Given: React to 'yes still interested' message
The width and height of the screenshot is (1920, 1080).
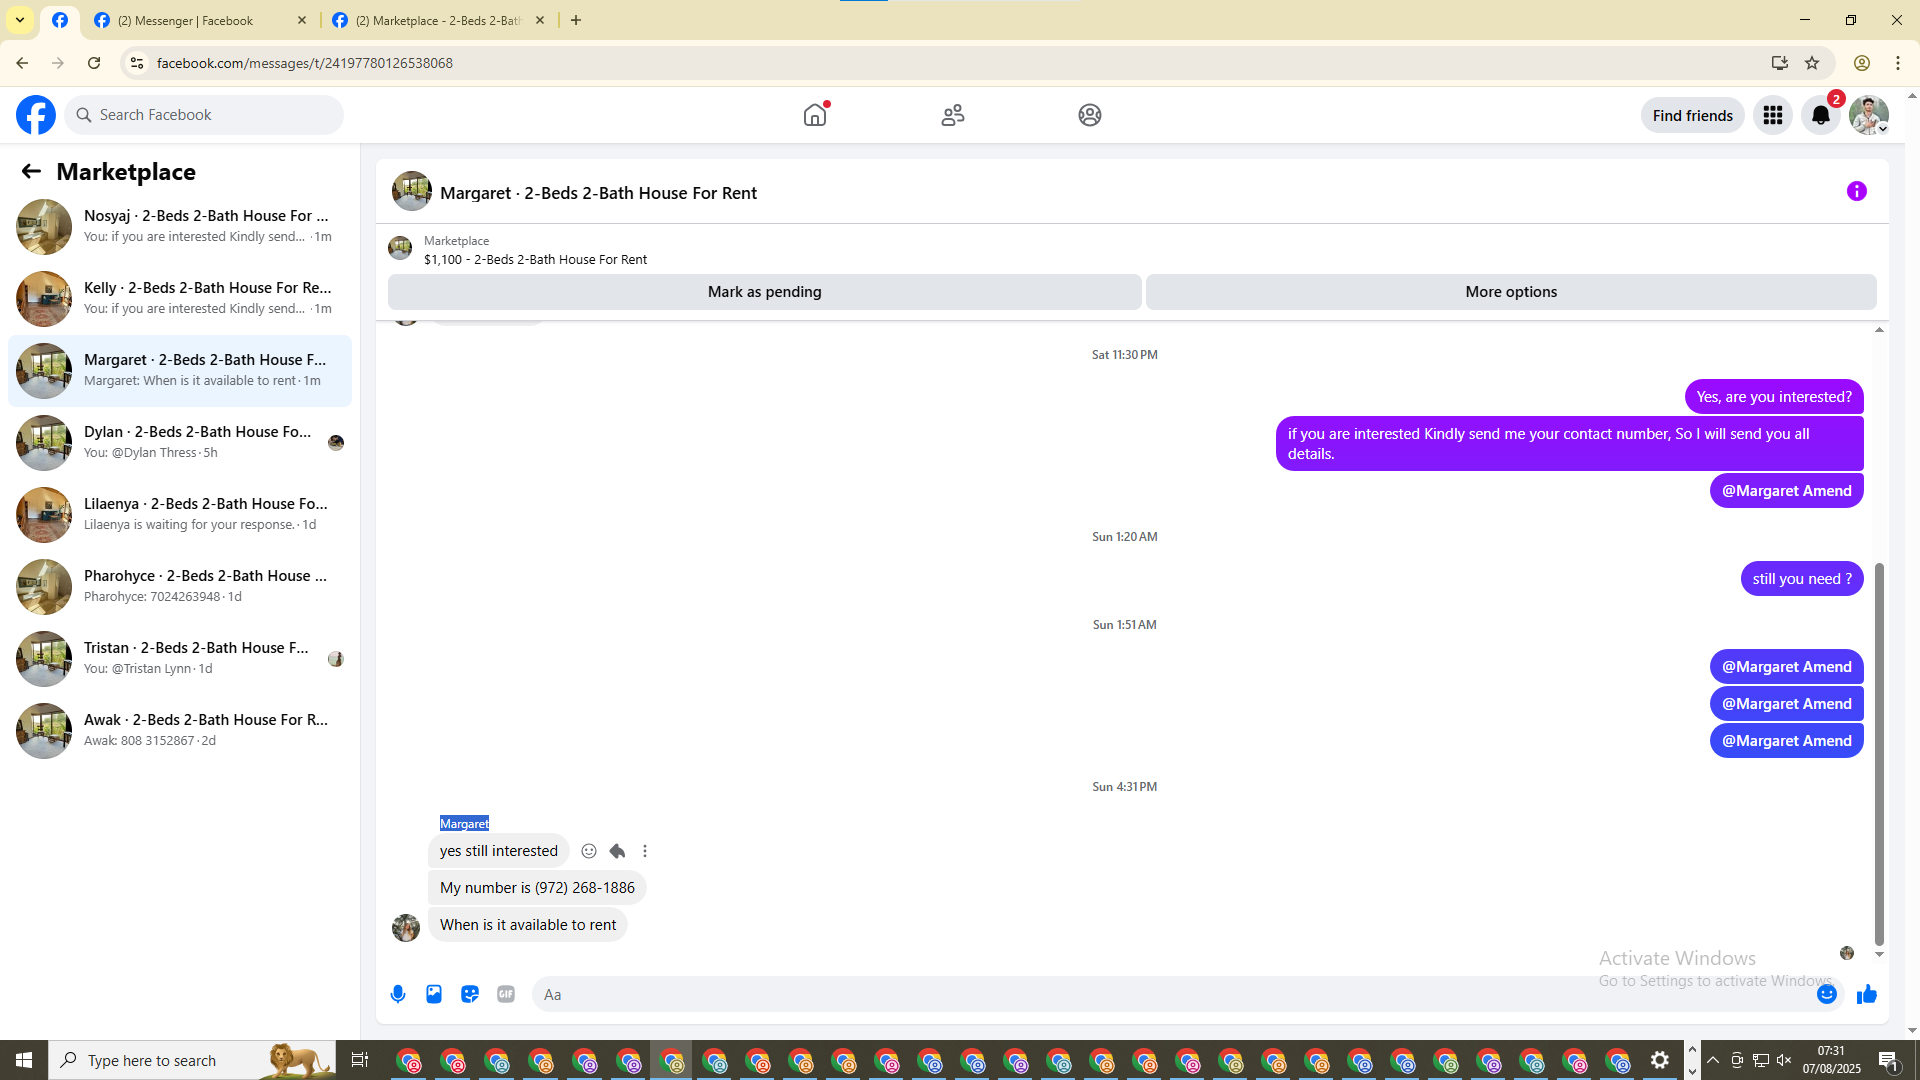Looking at the screenshot, I should pos(589,851).
